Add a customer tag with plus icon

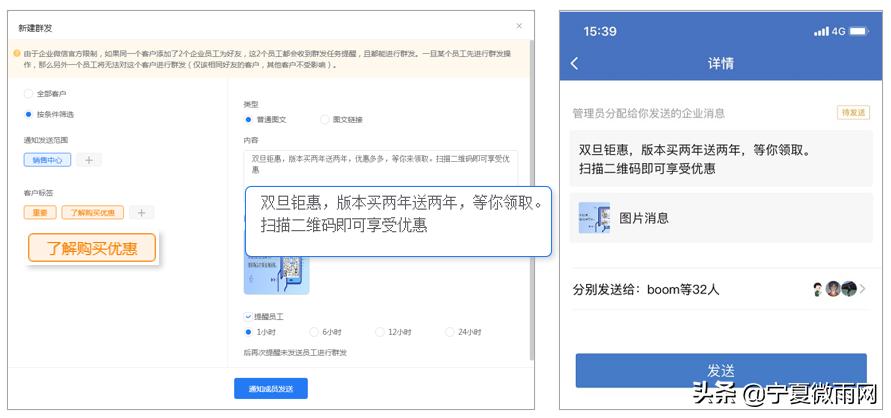[141, 213]
